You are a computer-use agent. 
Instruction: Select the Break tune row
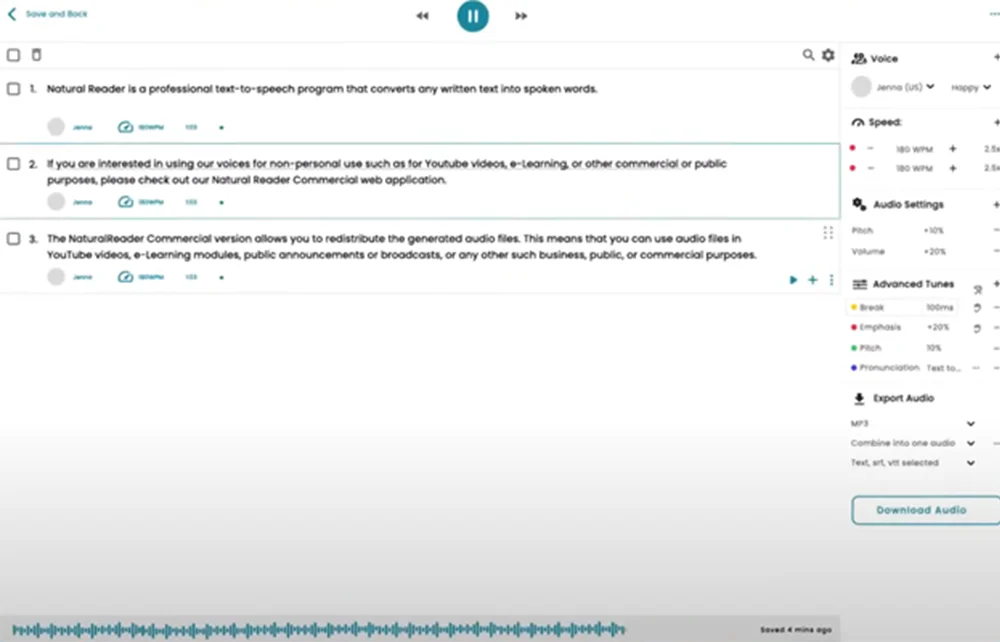902,307
